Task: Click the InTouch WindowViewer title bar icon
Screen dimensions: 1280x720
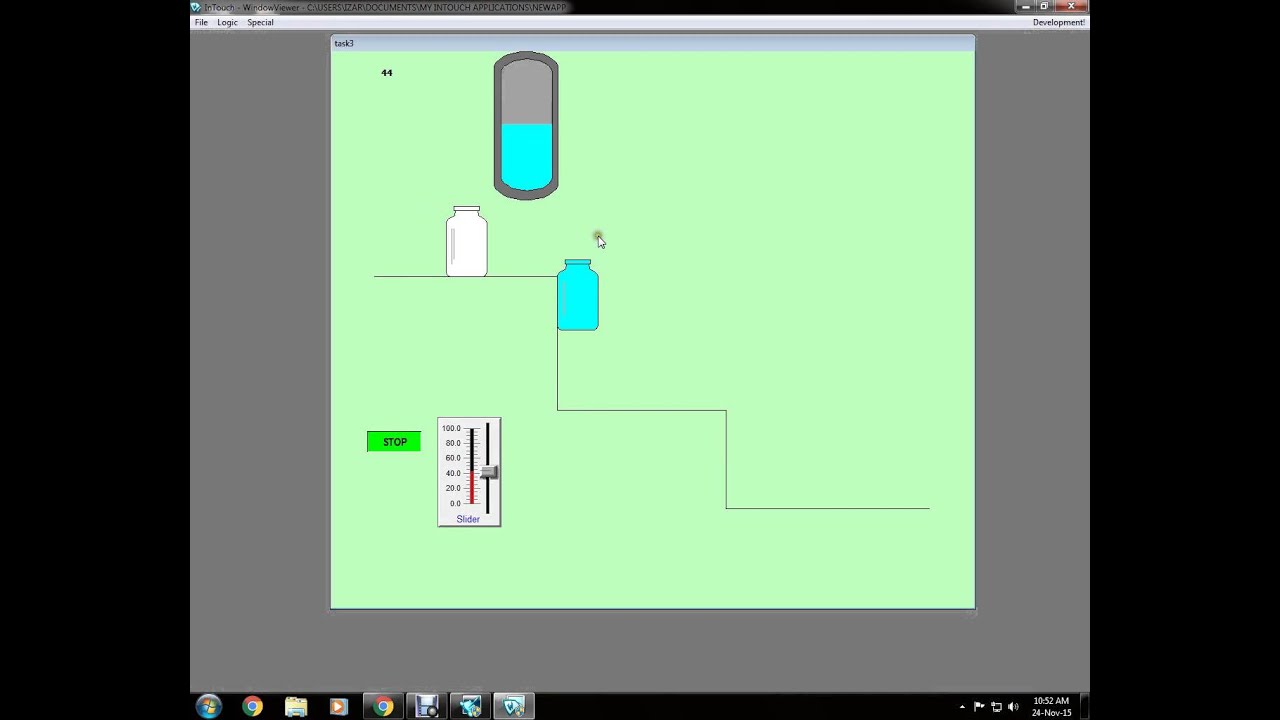Action: (197, 7)
